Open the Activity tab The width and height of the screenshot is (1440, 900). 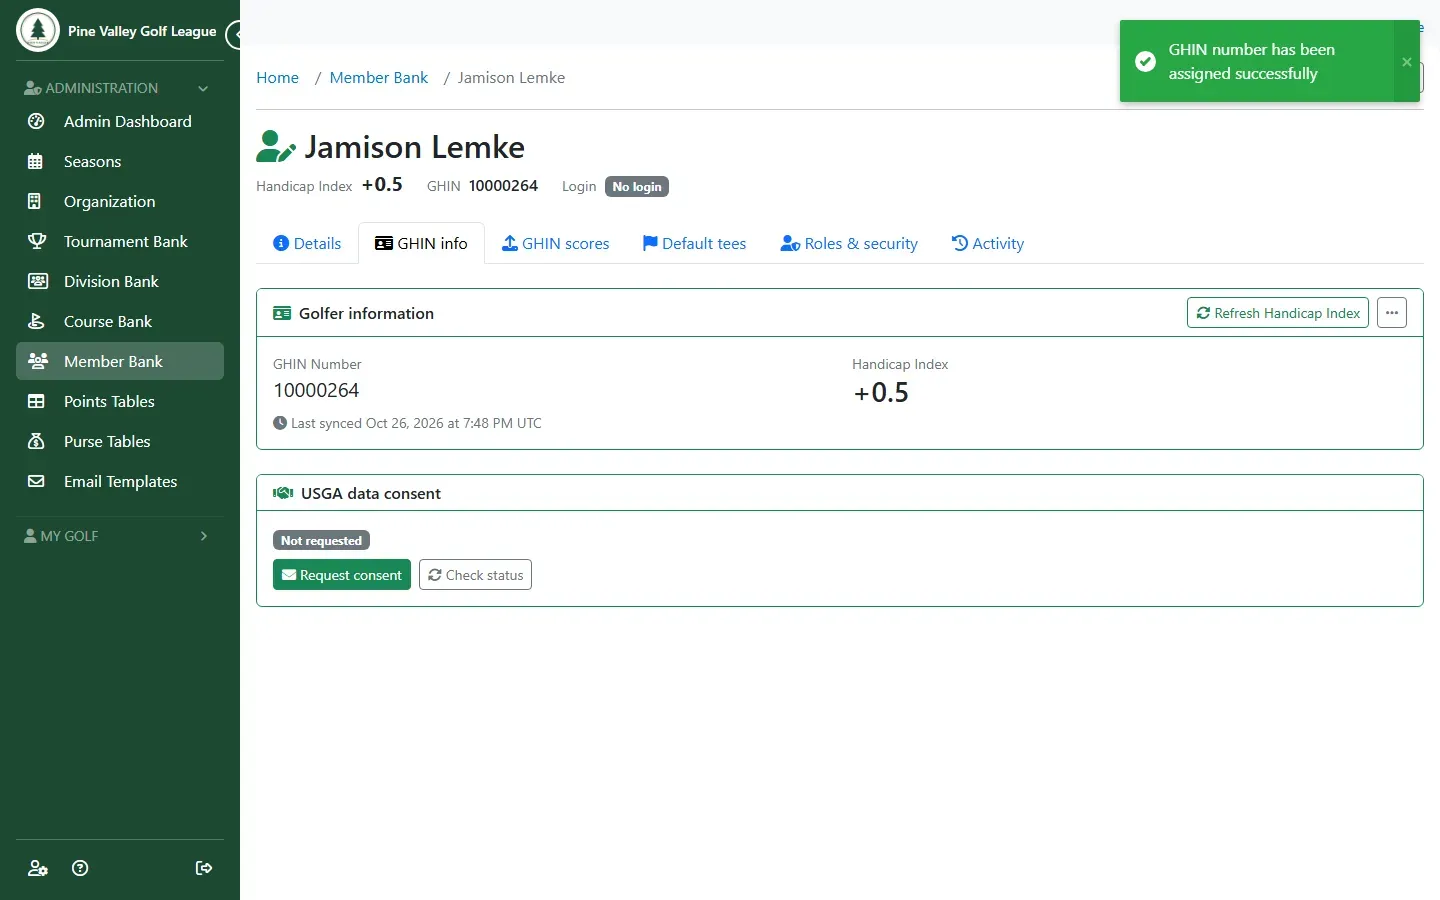coord(987,243)
